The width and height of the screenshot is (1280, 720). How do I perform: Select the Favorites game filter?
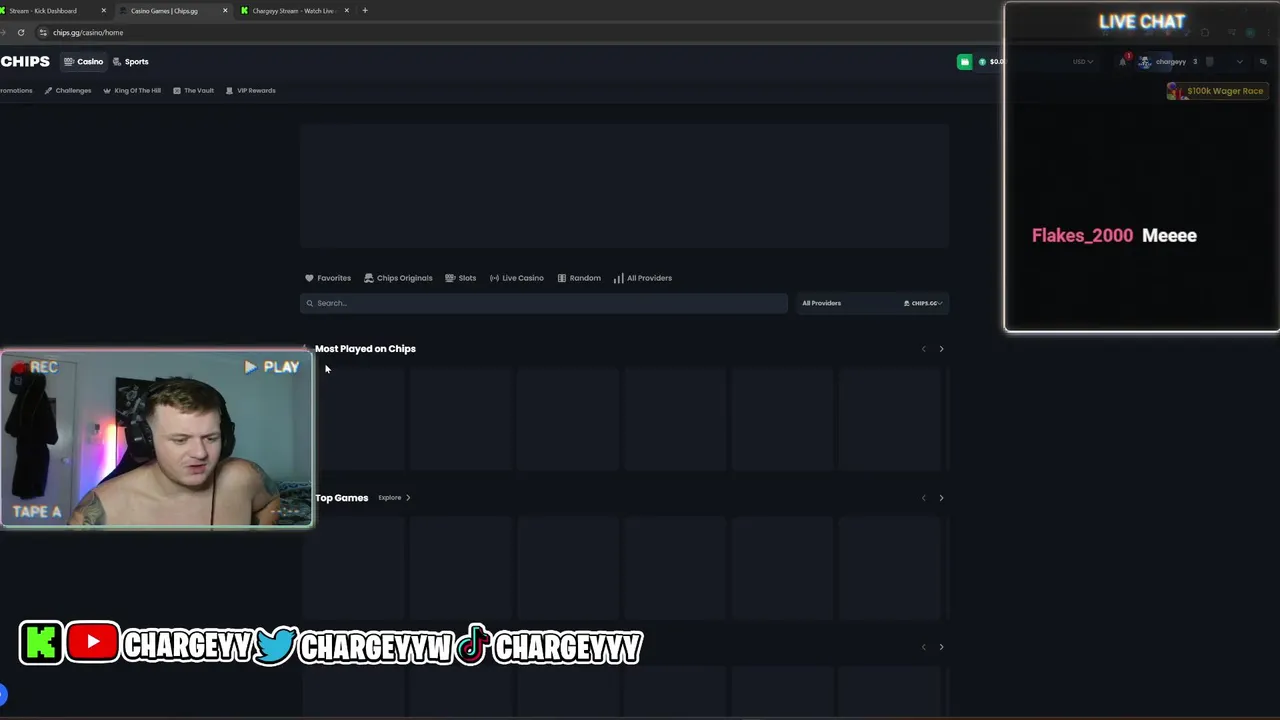tap(328, 278)
